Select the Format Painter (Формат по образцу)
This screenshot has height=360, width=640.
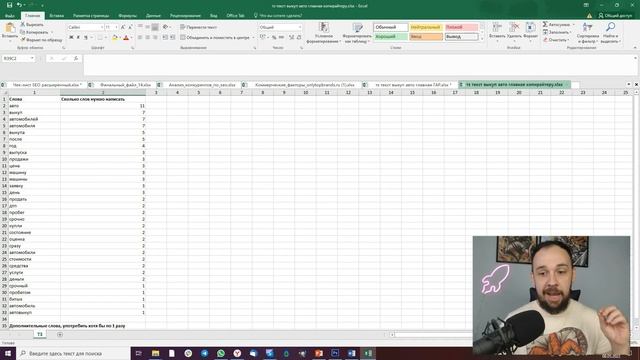[x=41, y=40]
